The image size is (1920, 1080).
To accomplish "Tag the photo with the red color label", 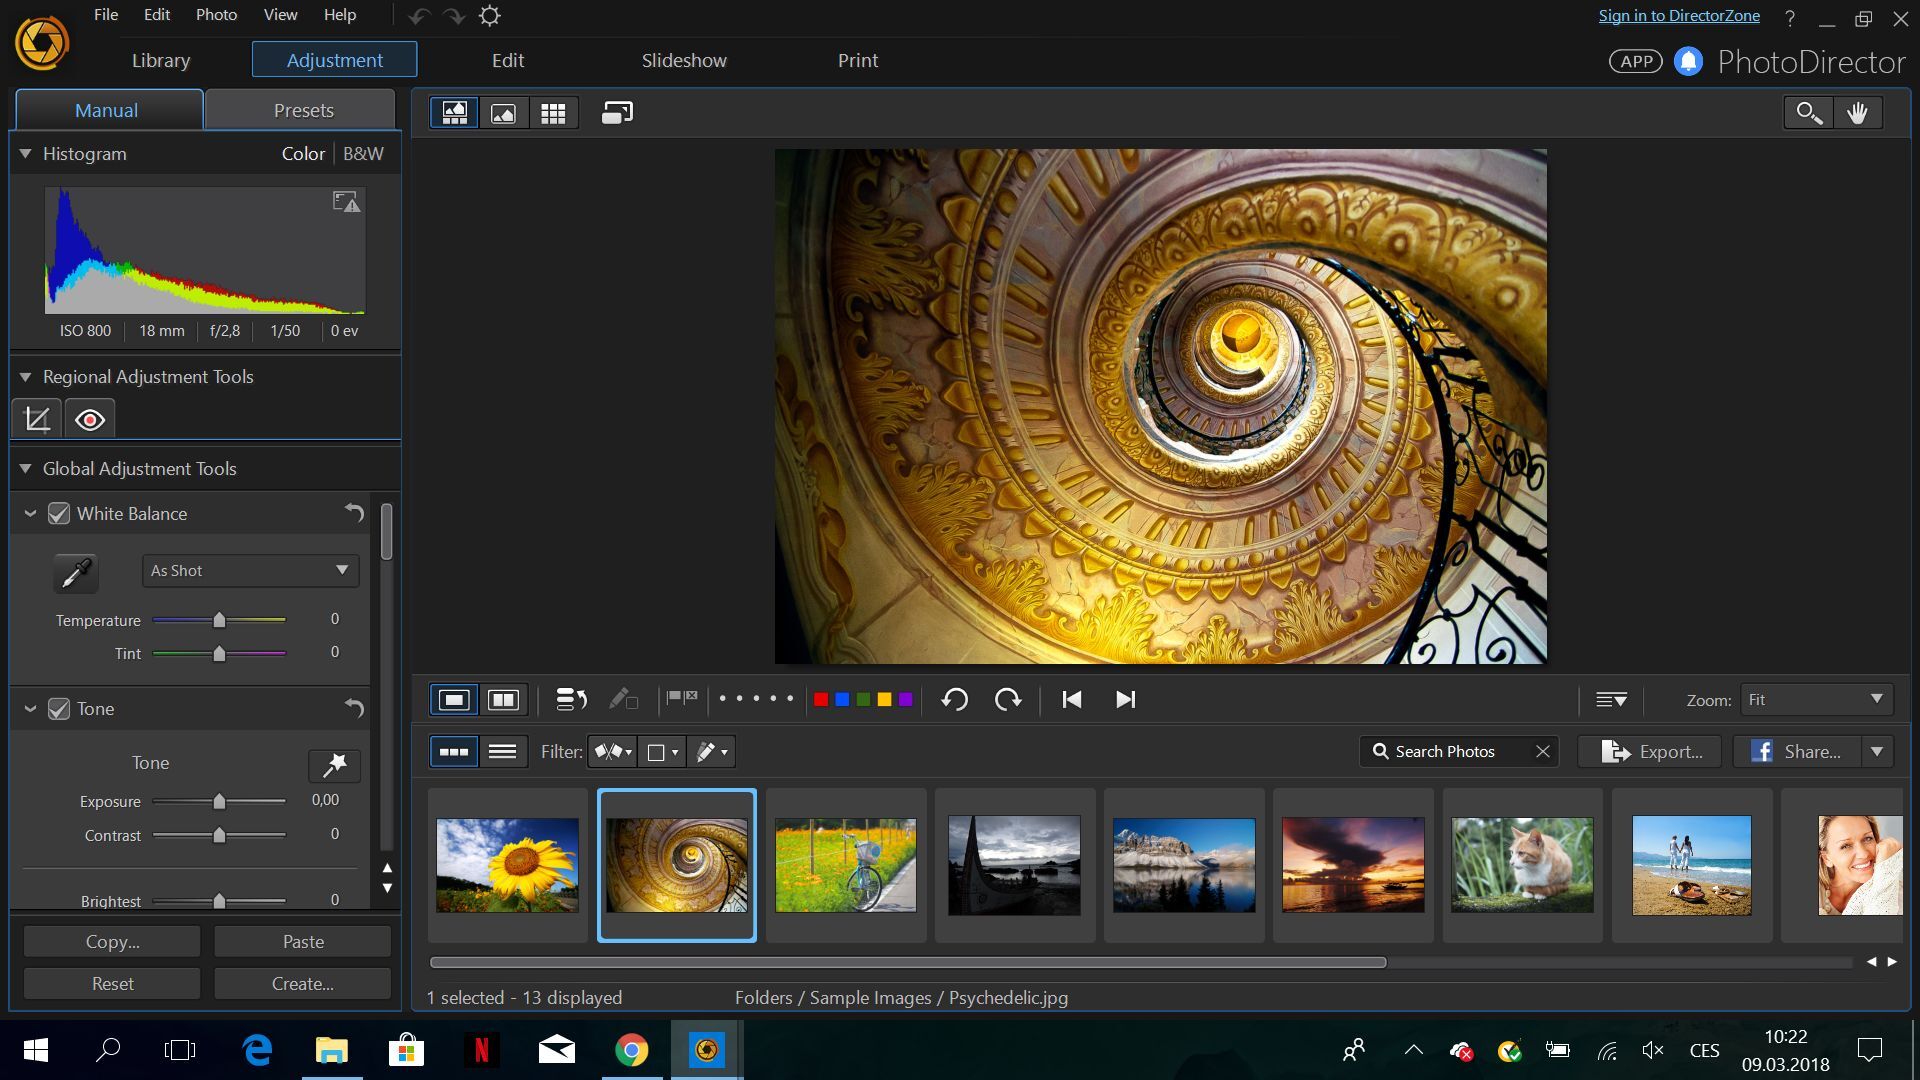I will [820, 699].
